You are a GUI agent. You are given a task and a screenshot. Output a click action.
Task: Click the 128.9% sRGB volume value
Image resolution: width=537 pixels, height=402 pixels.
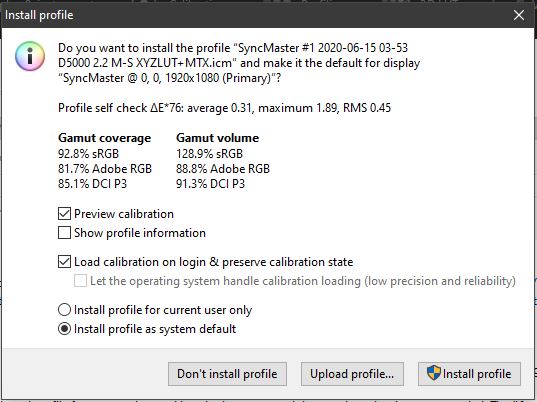[210, 154]
